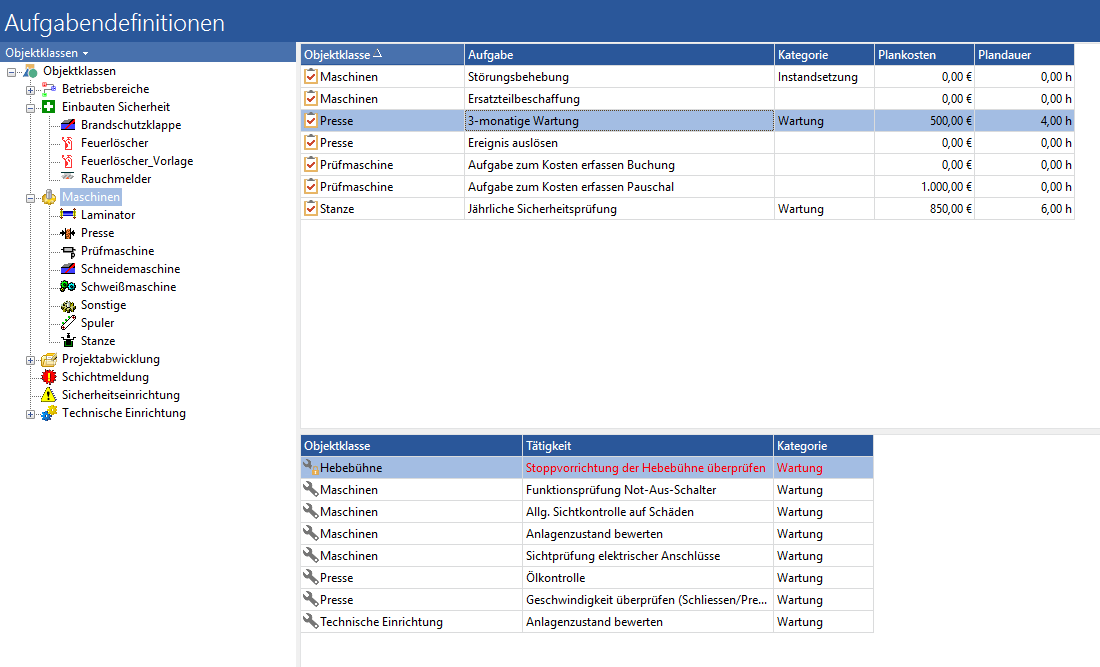Expand the Technische Einrichtung node
The width and height of the screenshot is (1100, 667).
[30, 415]
